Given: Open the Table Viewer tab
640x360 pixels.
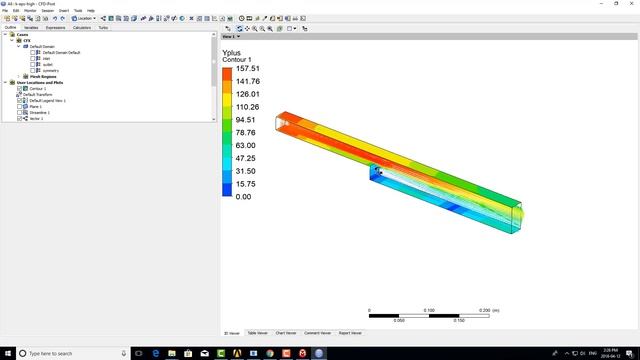Looking at the screenshot, I should 258,333.
